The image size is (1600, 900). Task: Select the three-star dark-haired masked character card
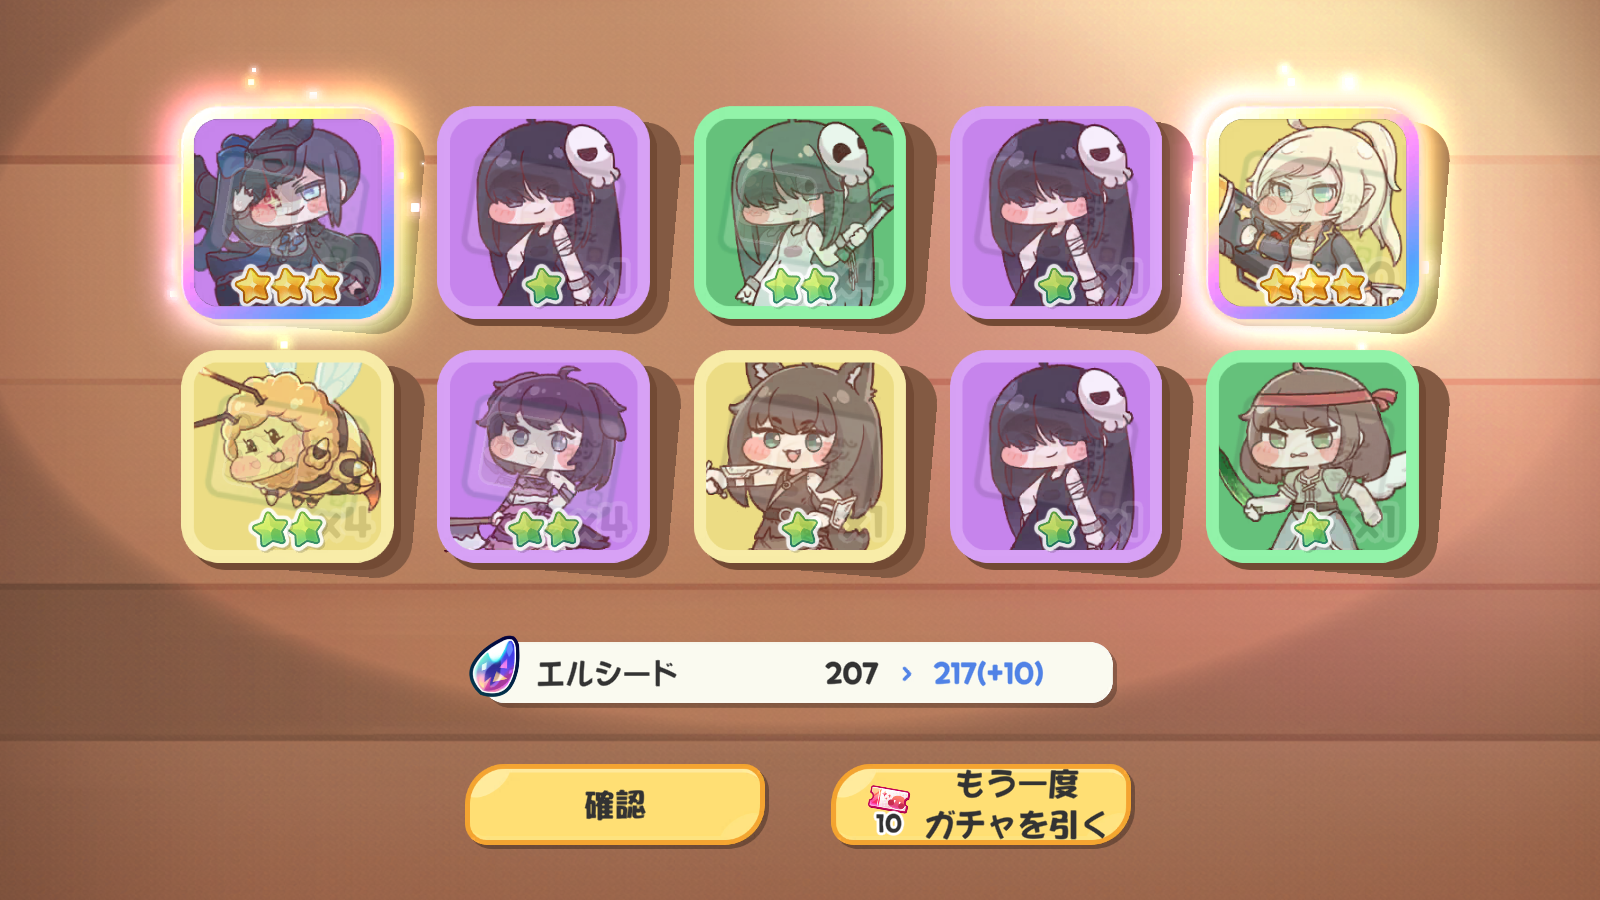tap(288, 213)
